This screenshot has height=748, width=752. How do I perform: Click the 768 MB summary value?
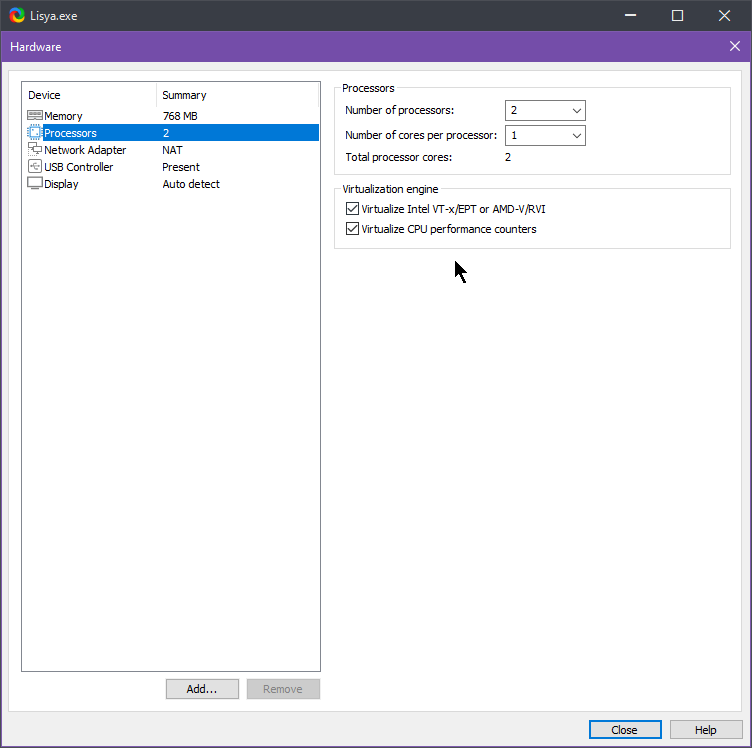coord(180,116)
